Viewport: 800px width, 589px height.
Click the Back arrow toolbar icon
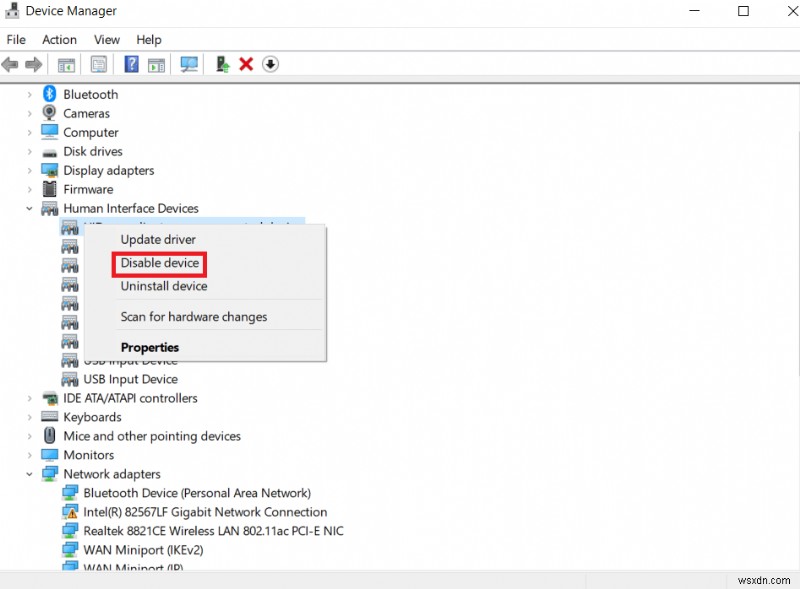coord(10,64)
